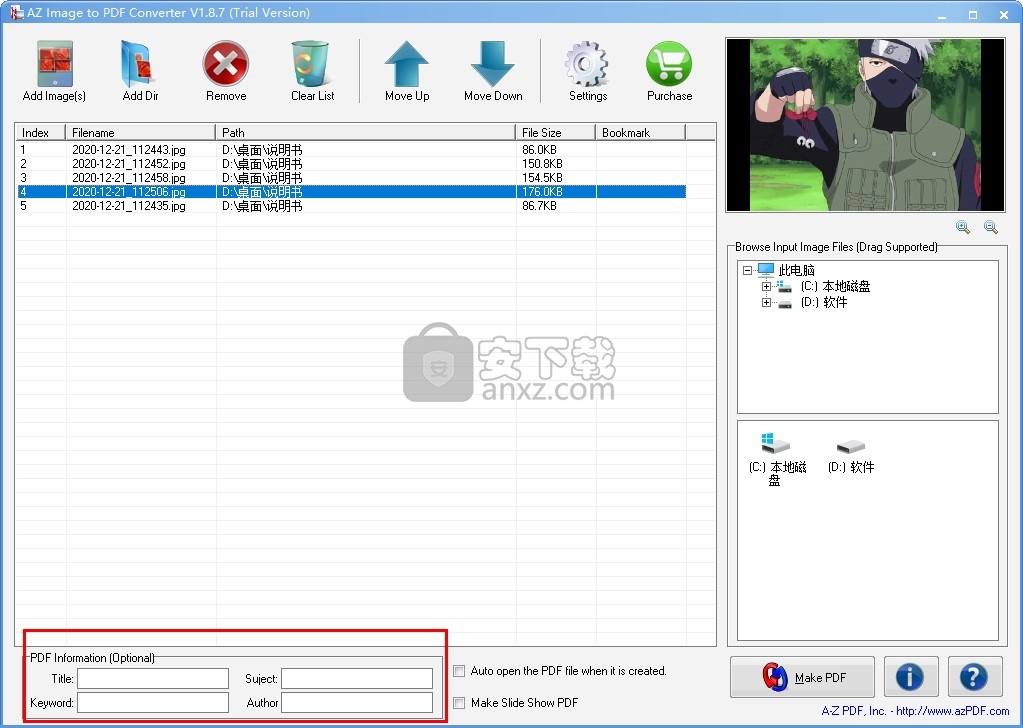
Task: Minimize the AZ Image to PDF window
Action: (x=942, y=14)
